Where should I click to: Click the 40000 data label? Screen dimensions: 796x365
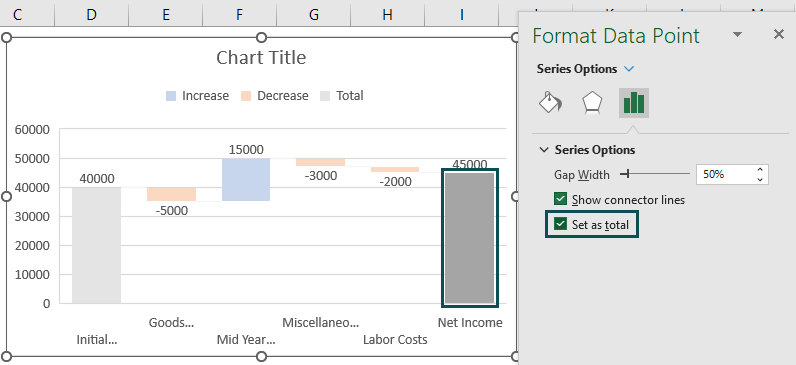point(97,179)
